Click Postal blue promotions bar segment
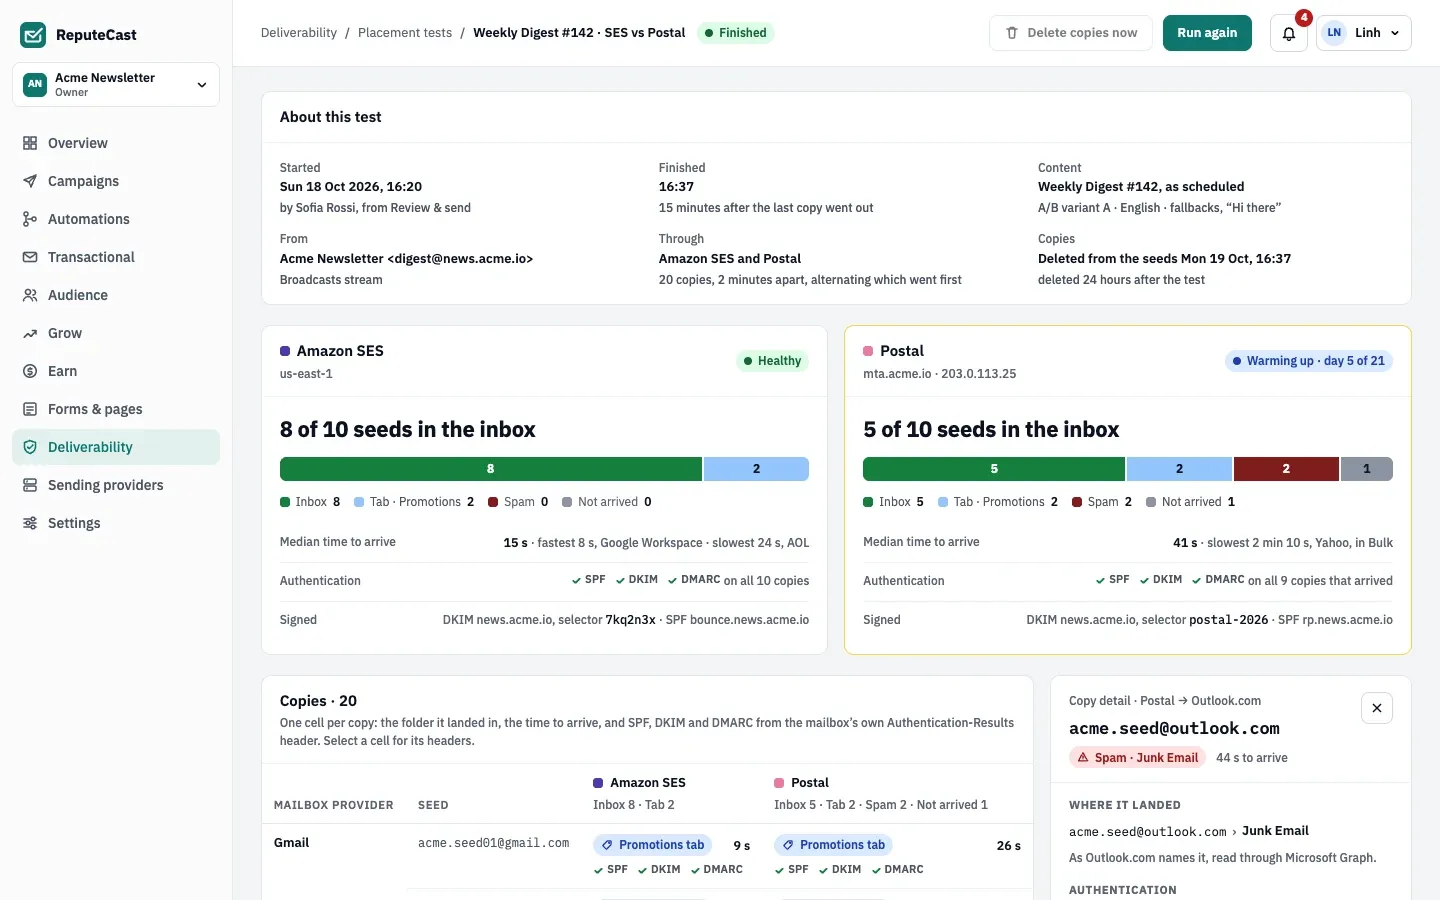The height and width of the screenshot is (900, 1440). [x=1179, y=469]
